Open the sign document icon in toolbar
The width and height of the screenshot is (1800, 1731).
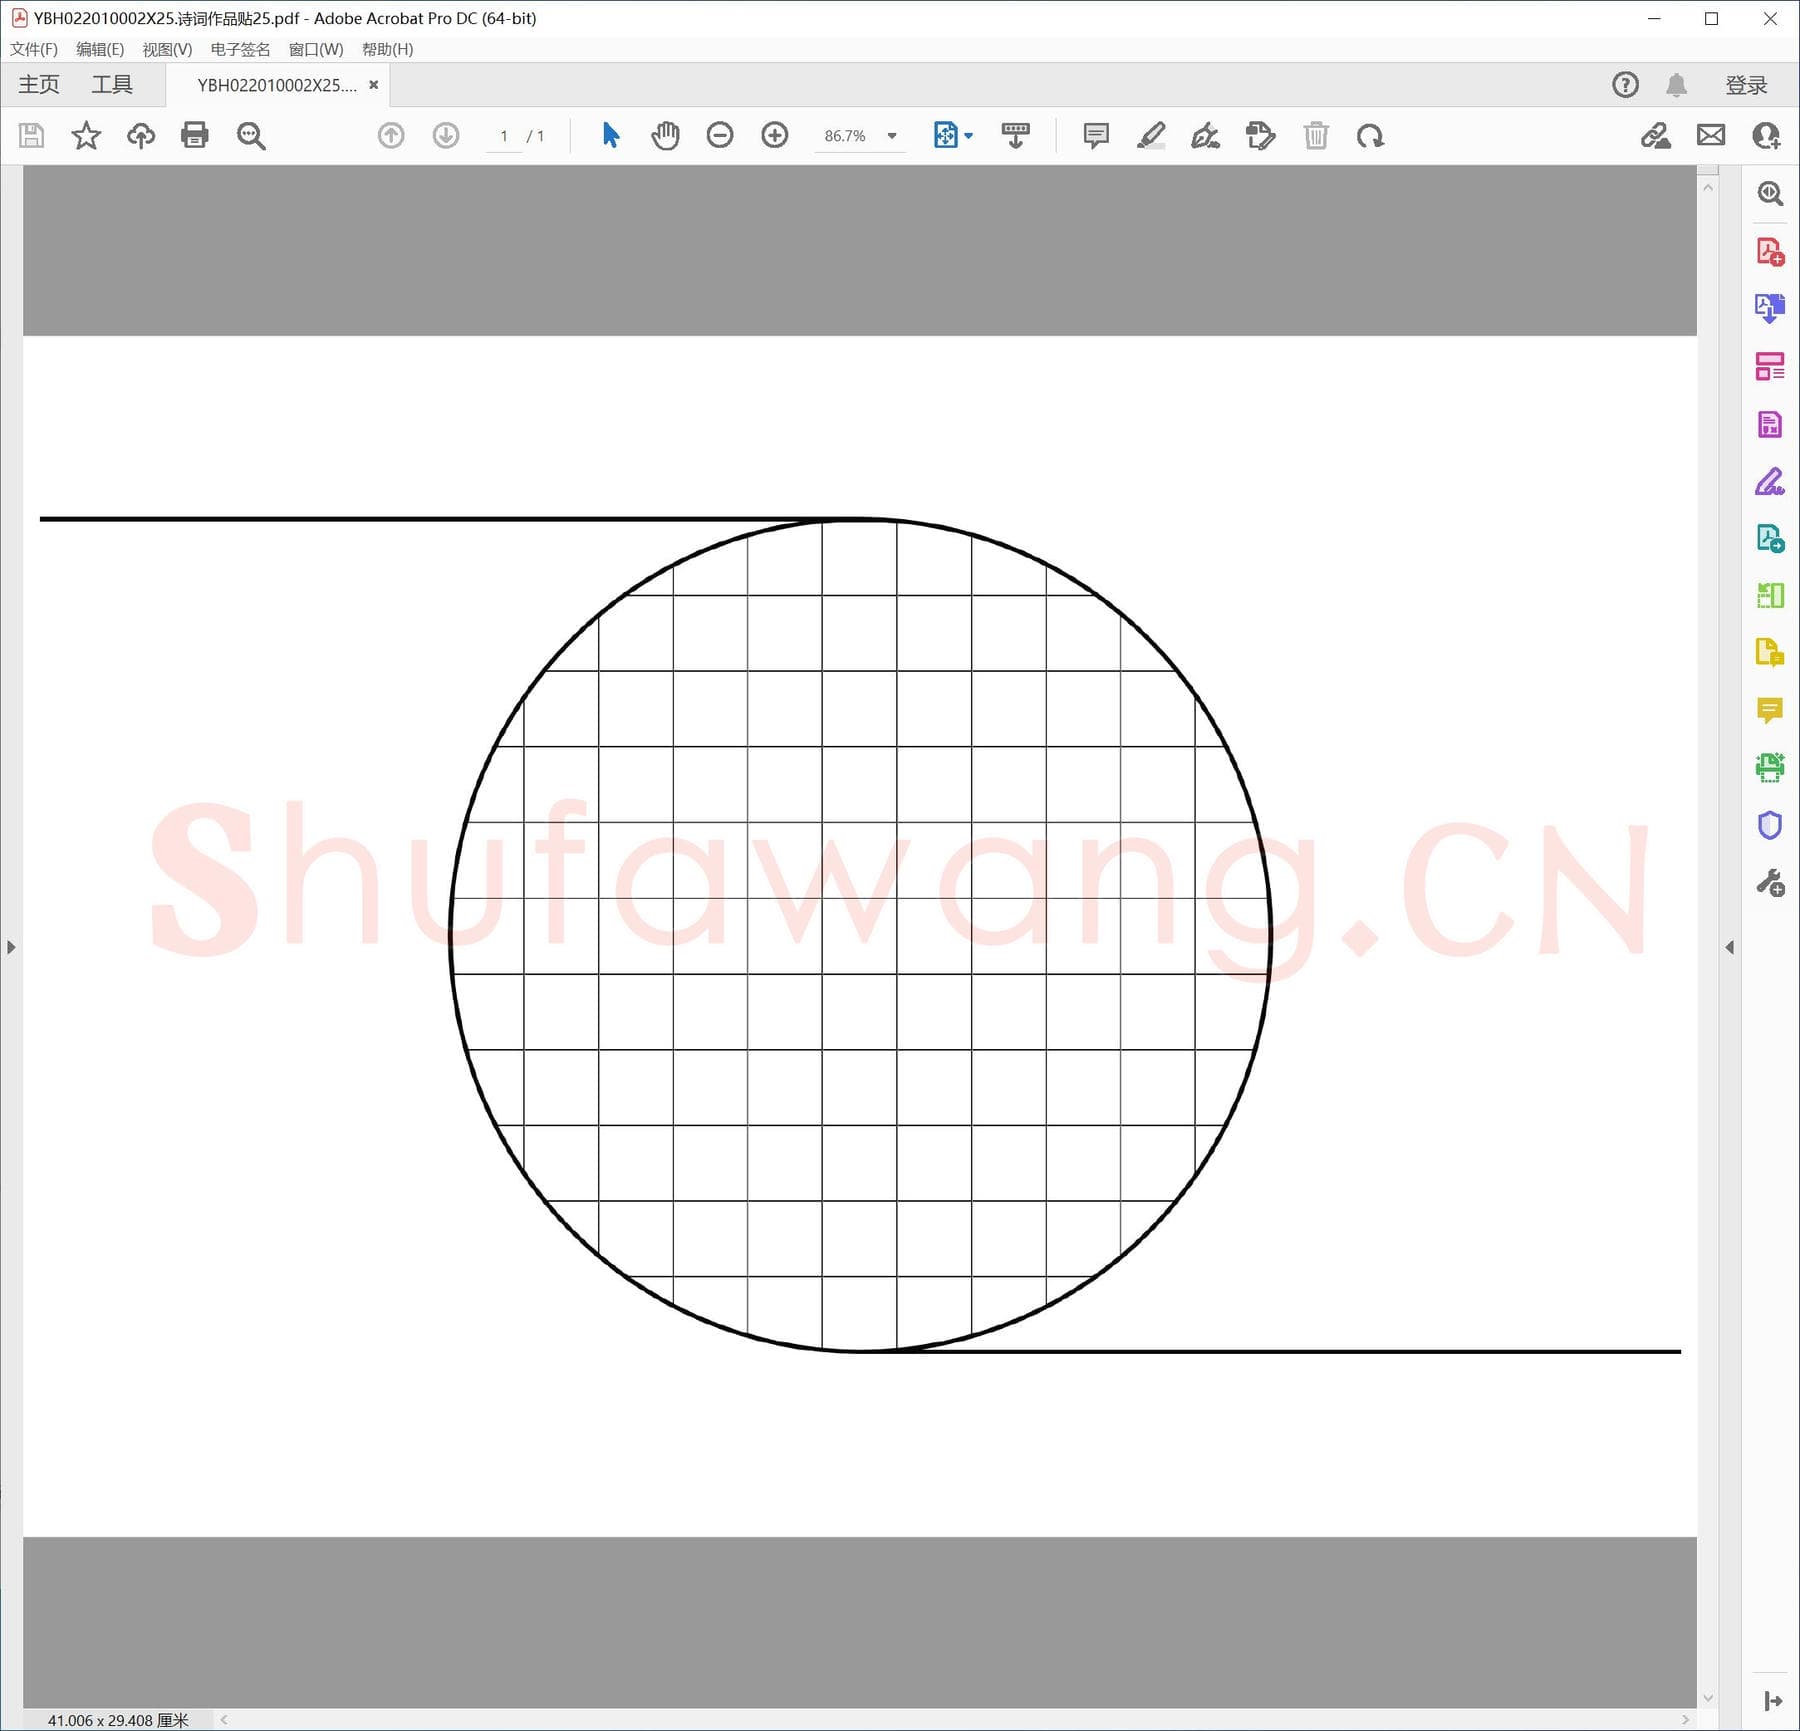(x=1656, y=136)
